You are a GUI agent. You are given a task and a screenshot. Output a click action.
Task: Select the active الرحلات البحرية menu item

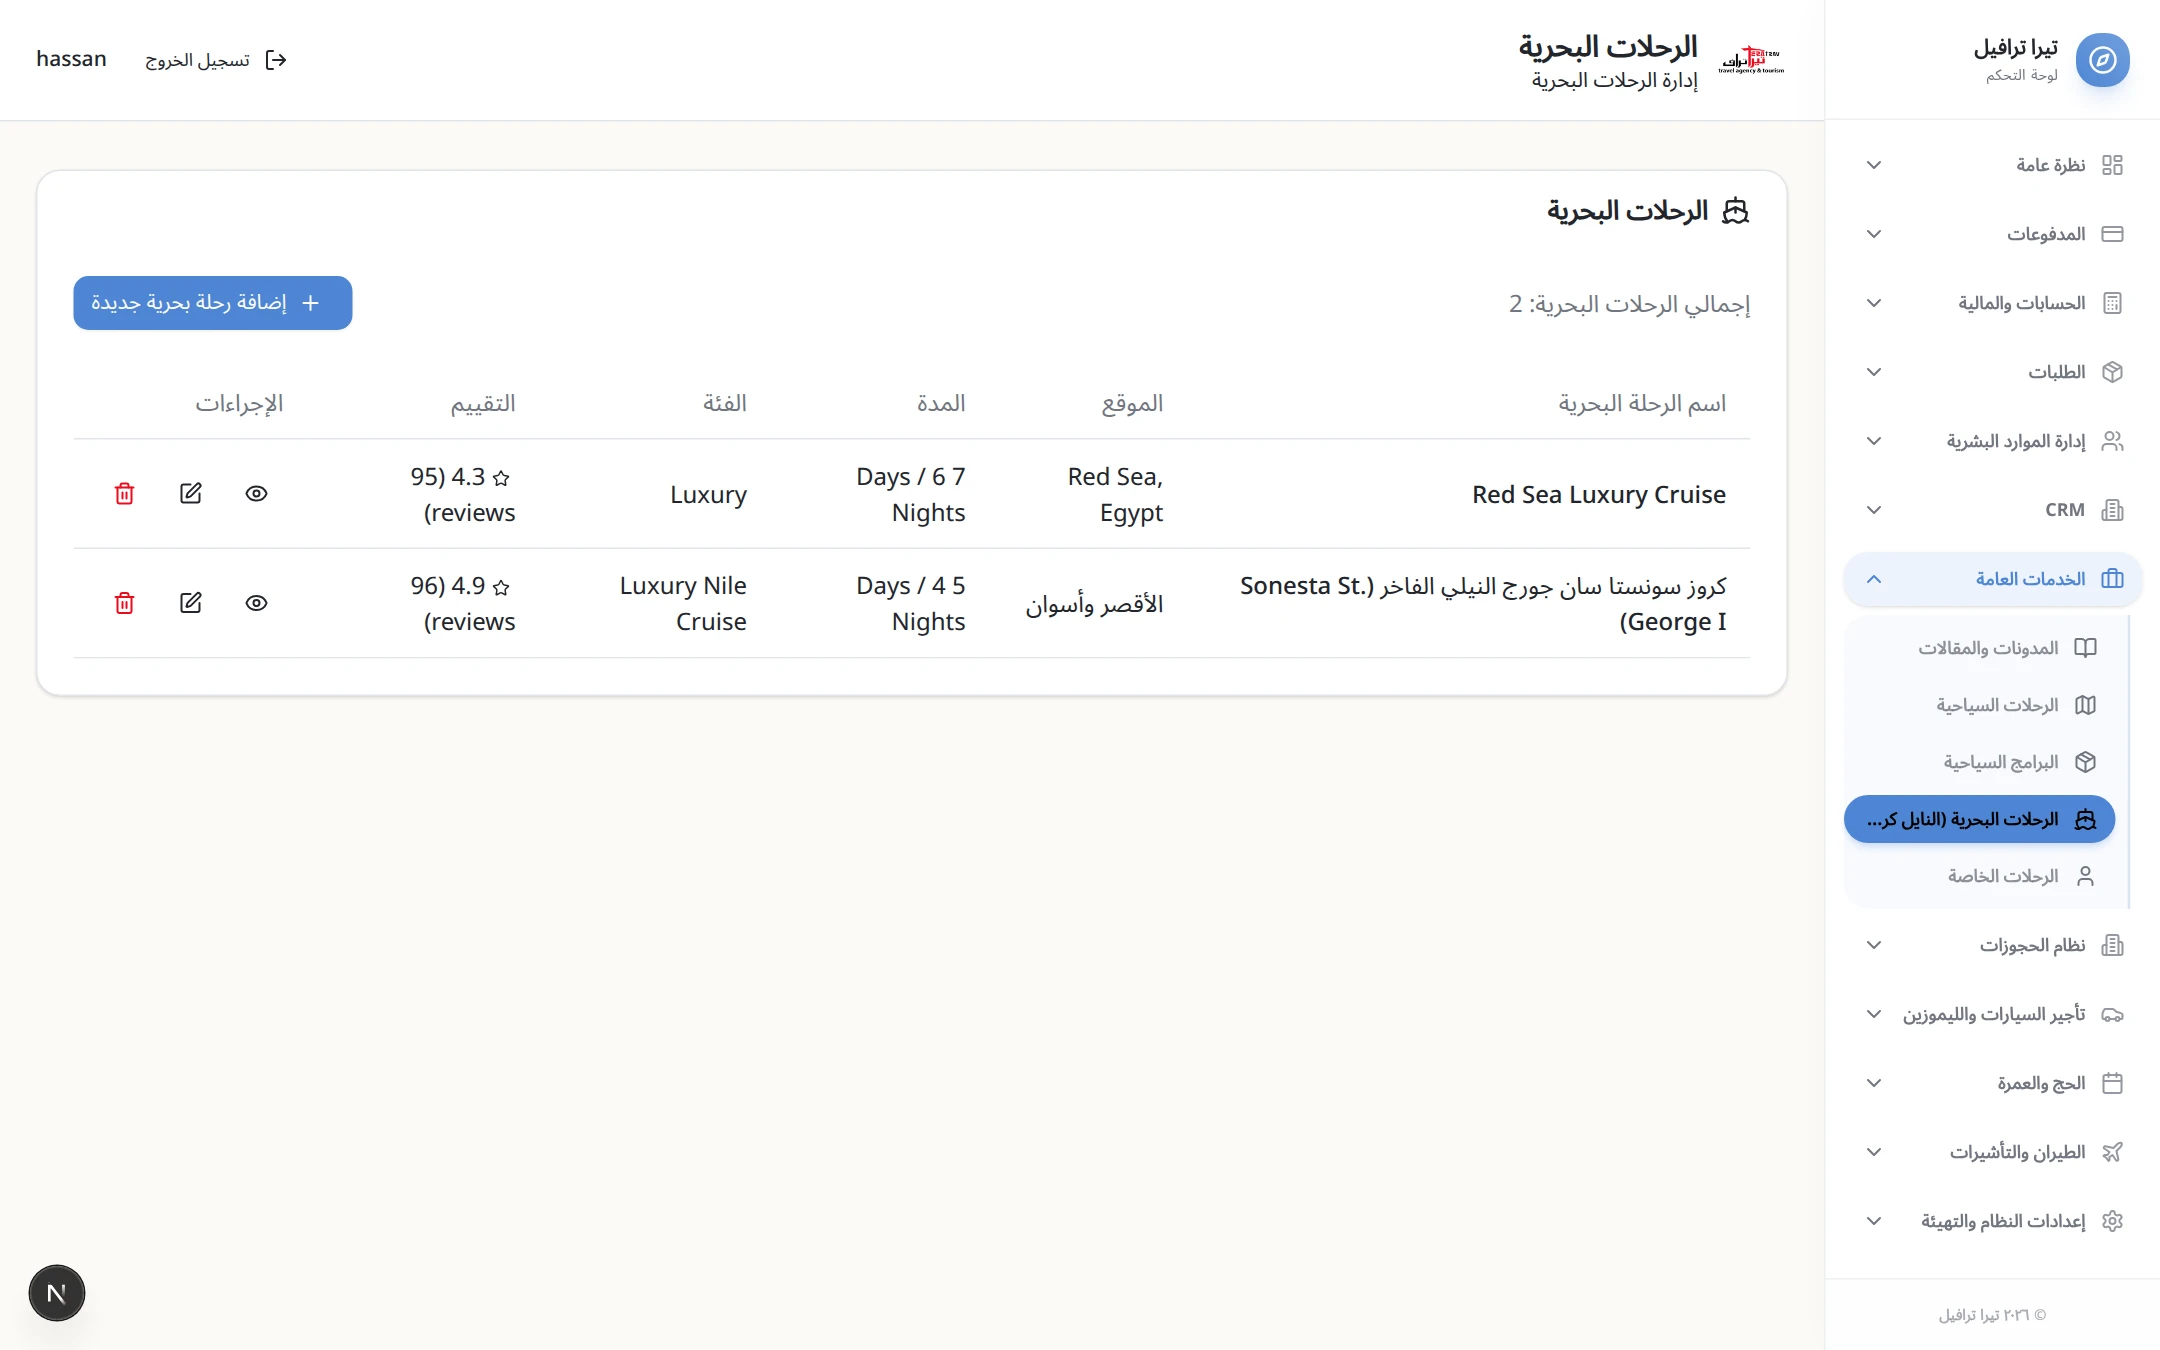point(1979,819)
